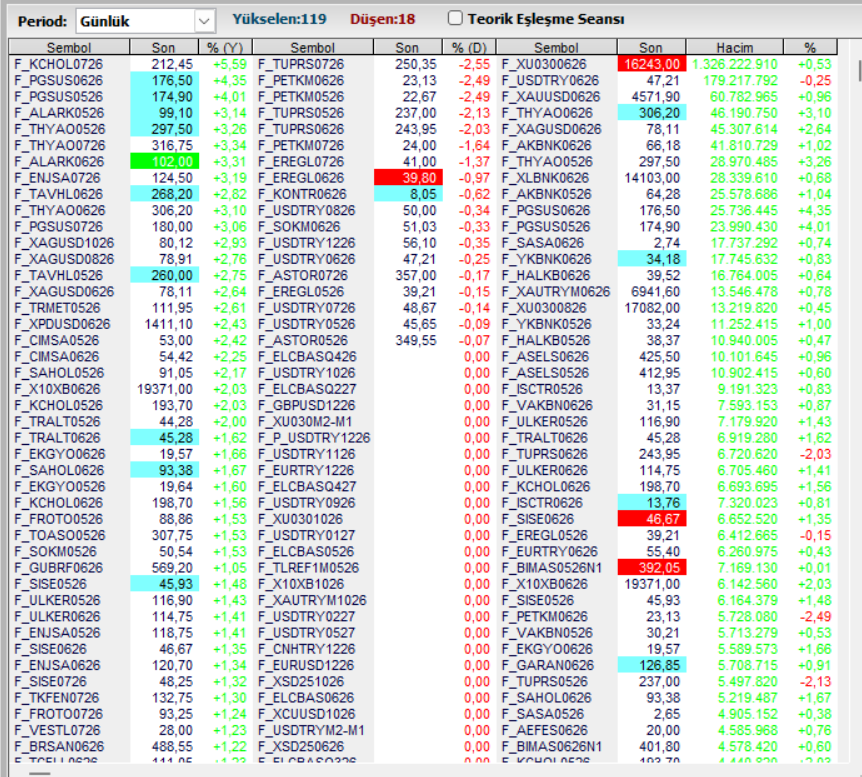Open the Period dropdown arrow
The width and height of the screenshot is (862, 777).
pos(204,21)
